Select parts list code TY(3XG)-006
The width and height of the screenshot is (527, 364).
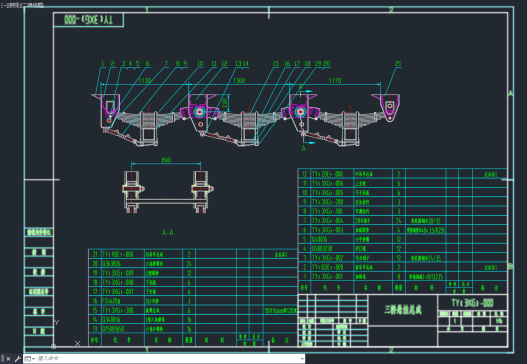[328, 184]
